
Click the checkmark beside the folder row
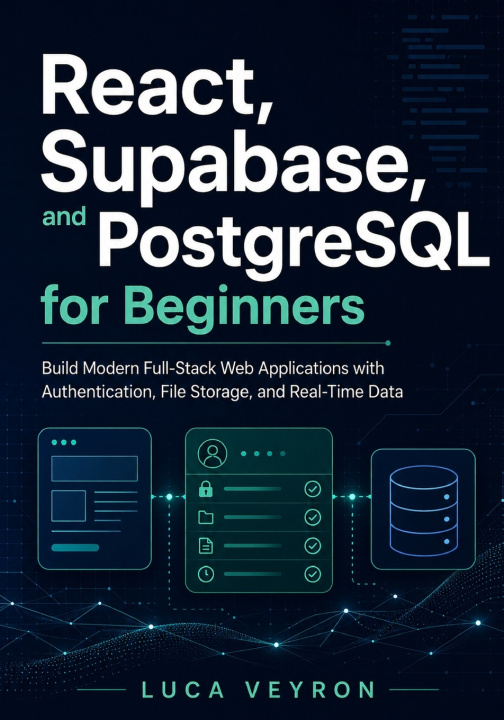pyautogui.click(x=313, y=518)
